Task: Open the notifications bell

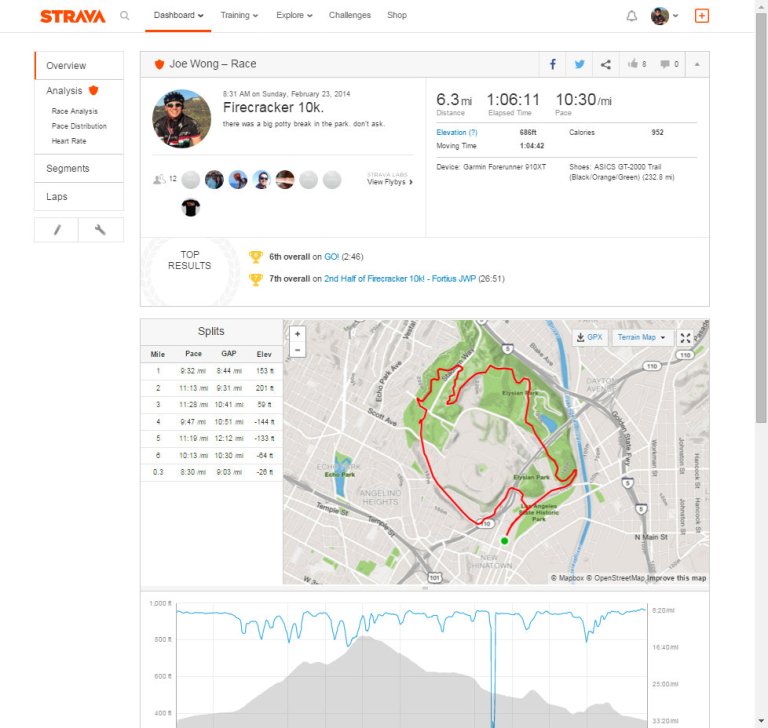Action: click(631, 16)
